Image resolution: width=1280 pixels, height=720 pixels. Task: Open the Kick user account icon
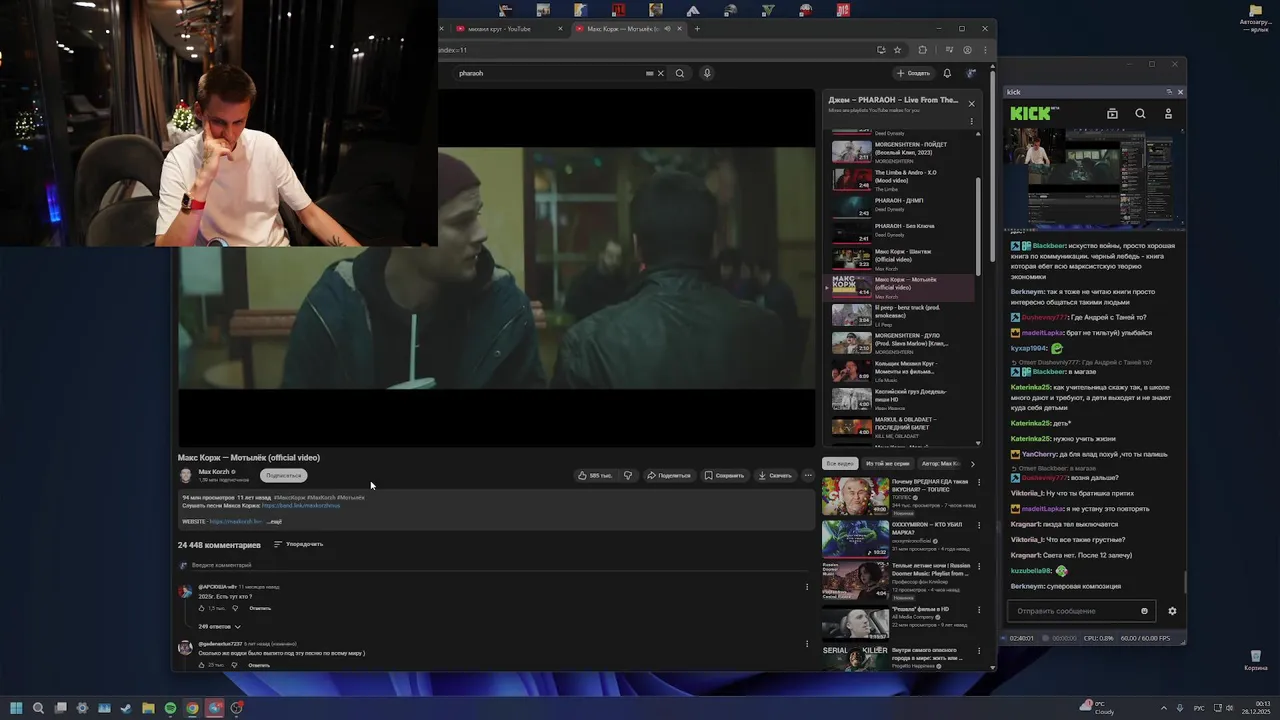[1168, 114]
